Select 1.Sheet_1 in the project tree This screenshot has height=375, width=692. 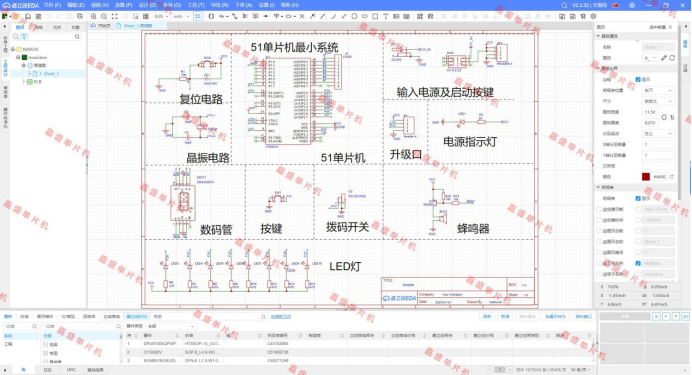49,74
